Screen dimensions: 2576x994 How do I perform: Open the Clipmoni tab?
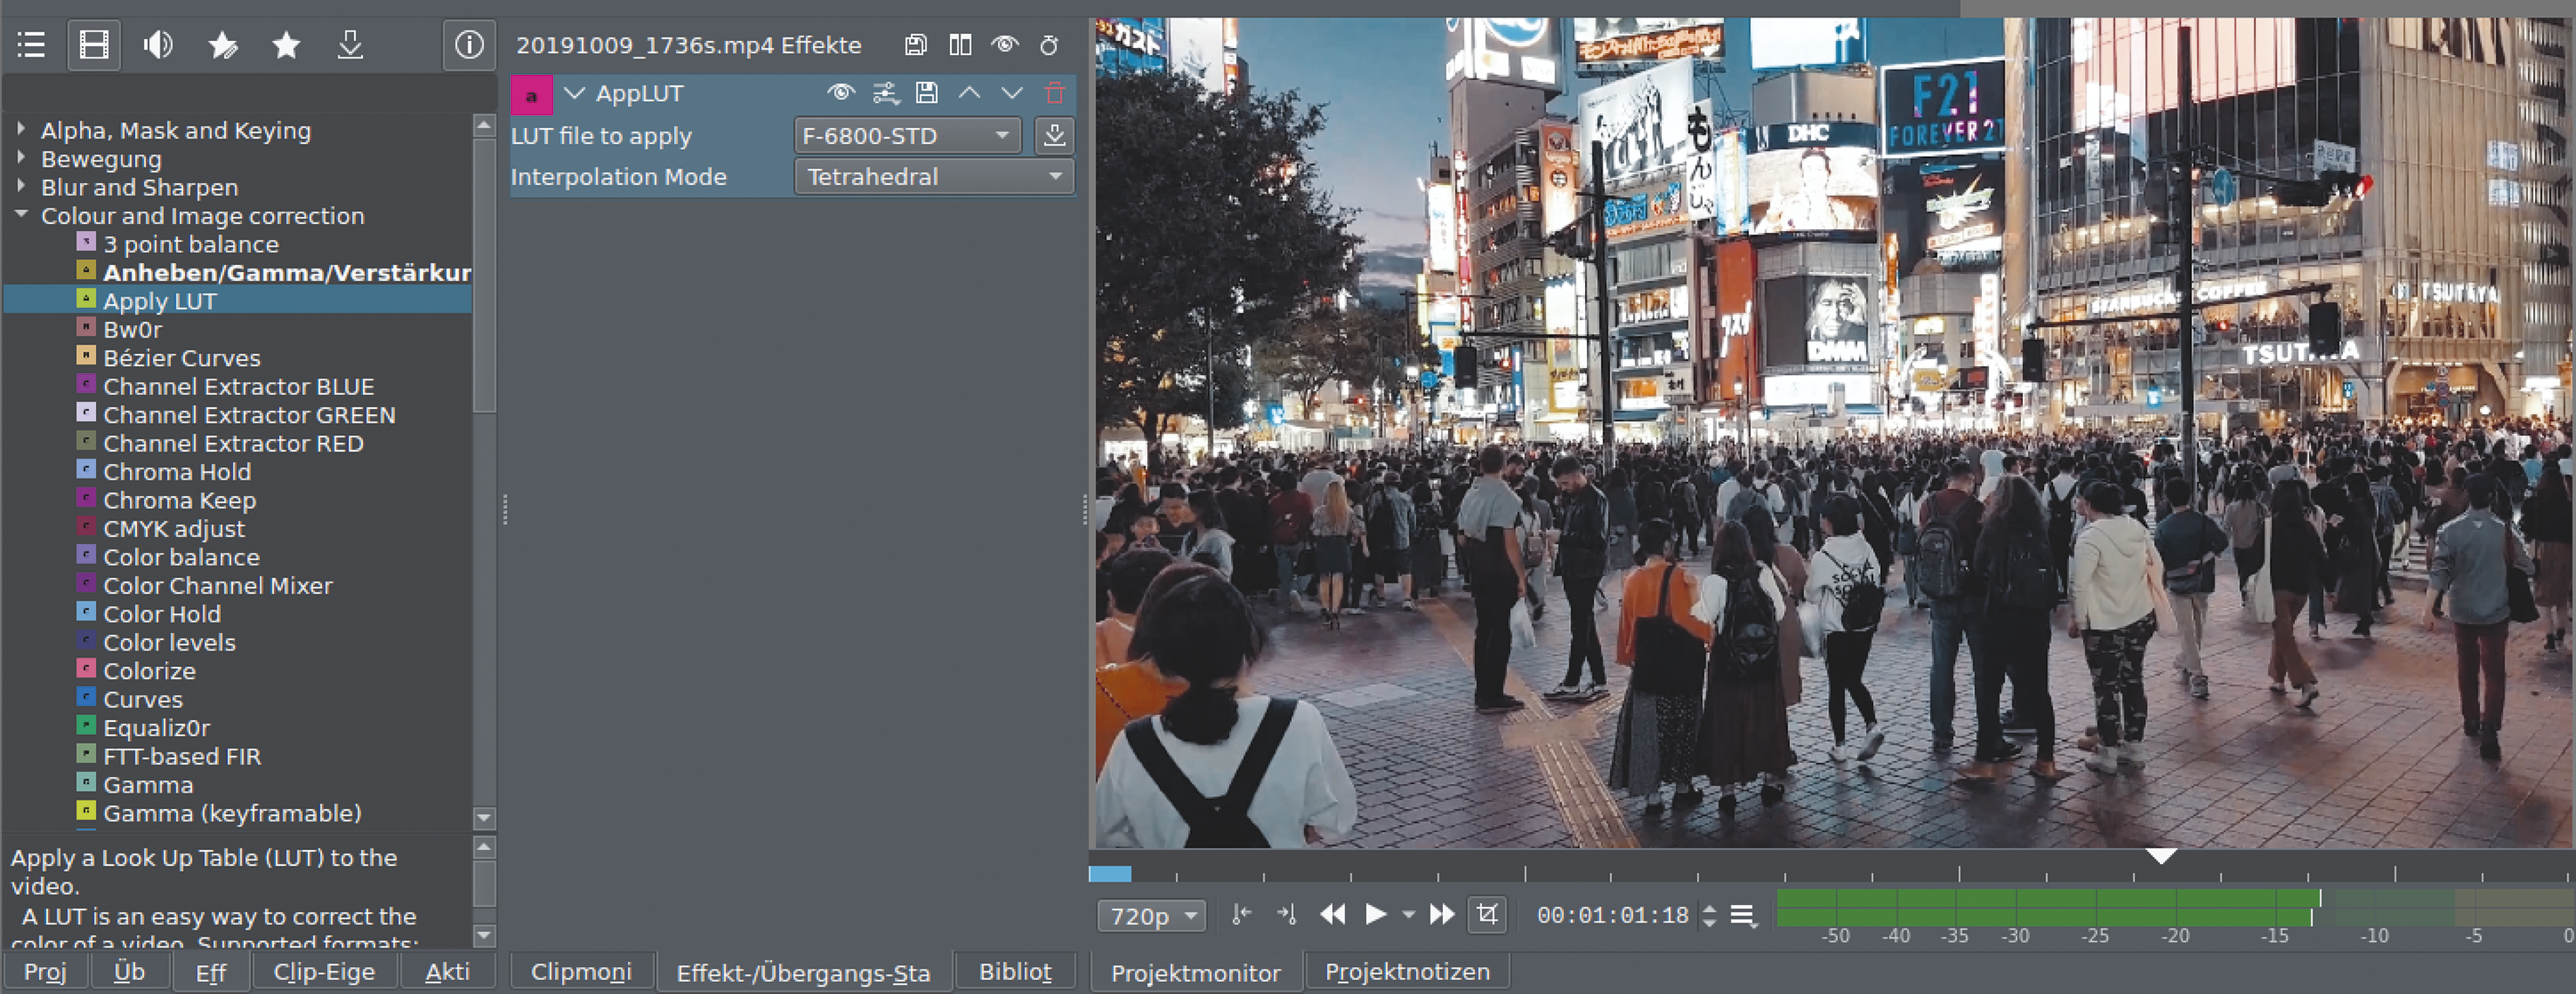coord(581,972)
